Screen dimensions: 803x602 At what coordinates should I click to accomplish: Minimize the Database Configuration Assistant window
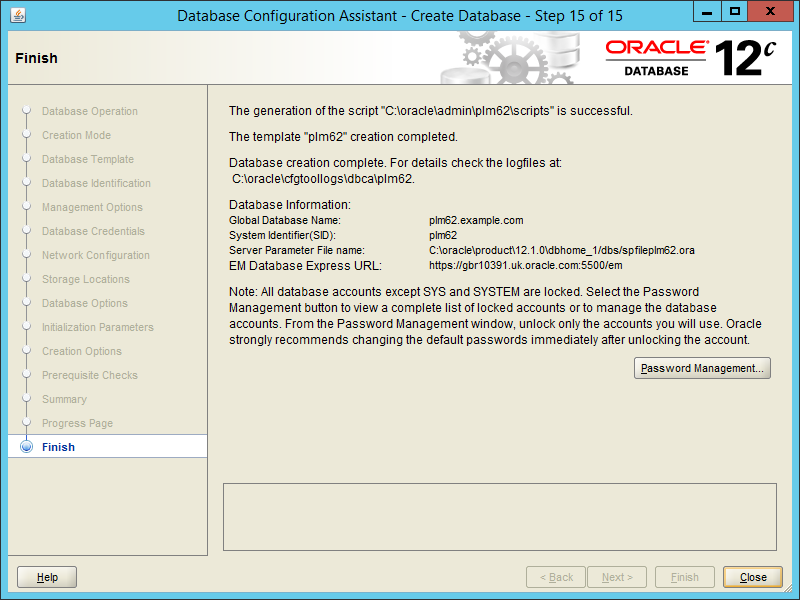[707, 11]
